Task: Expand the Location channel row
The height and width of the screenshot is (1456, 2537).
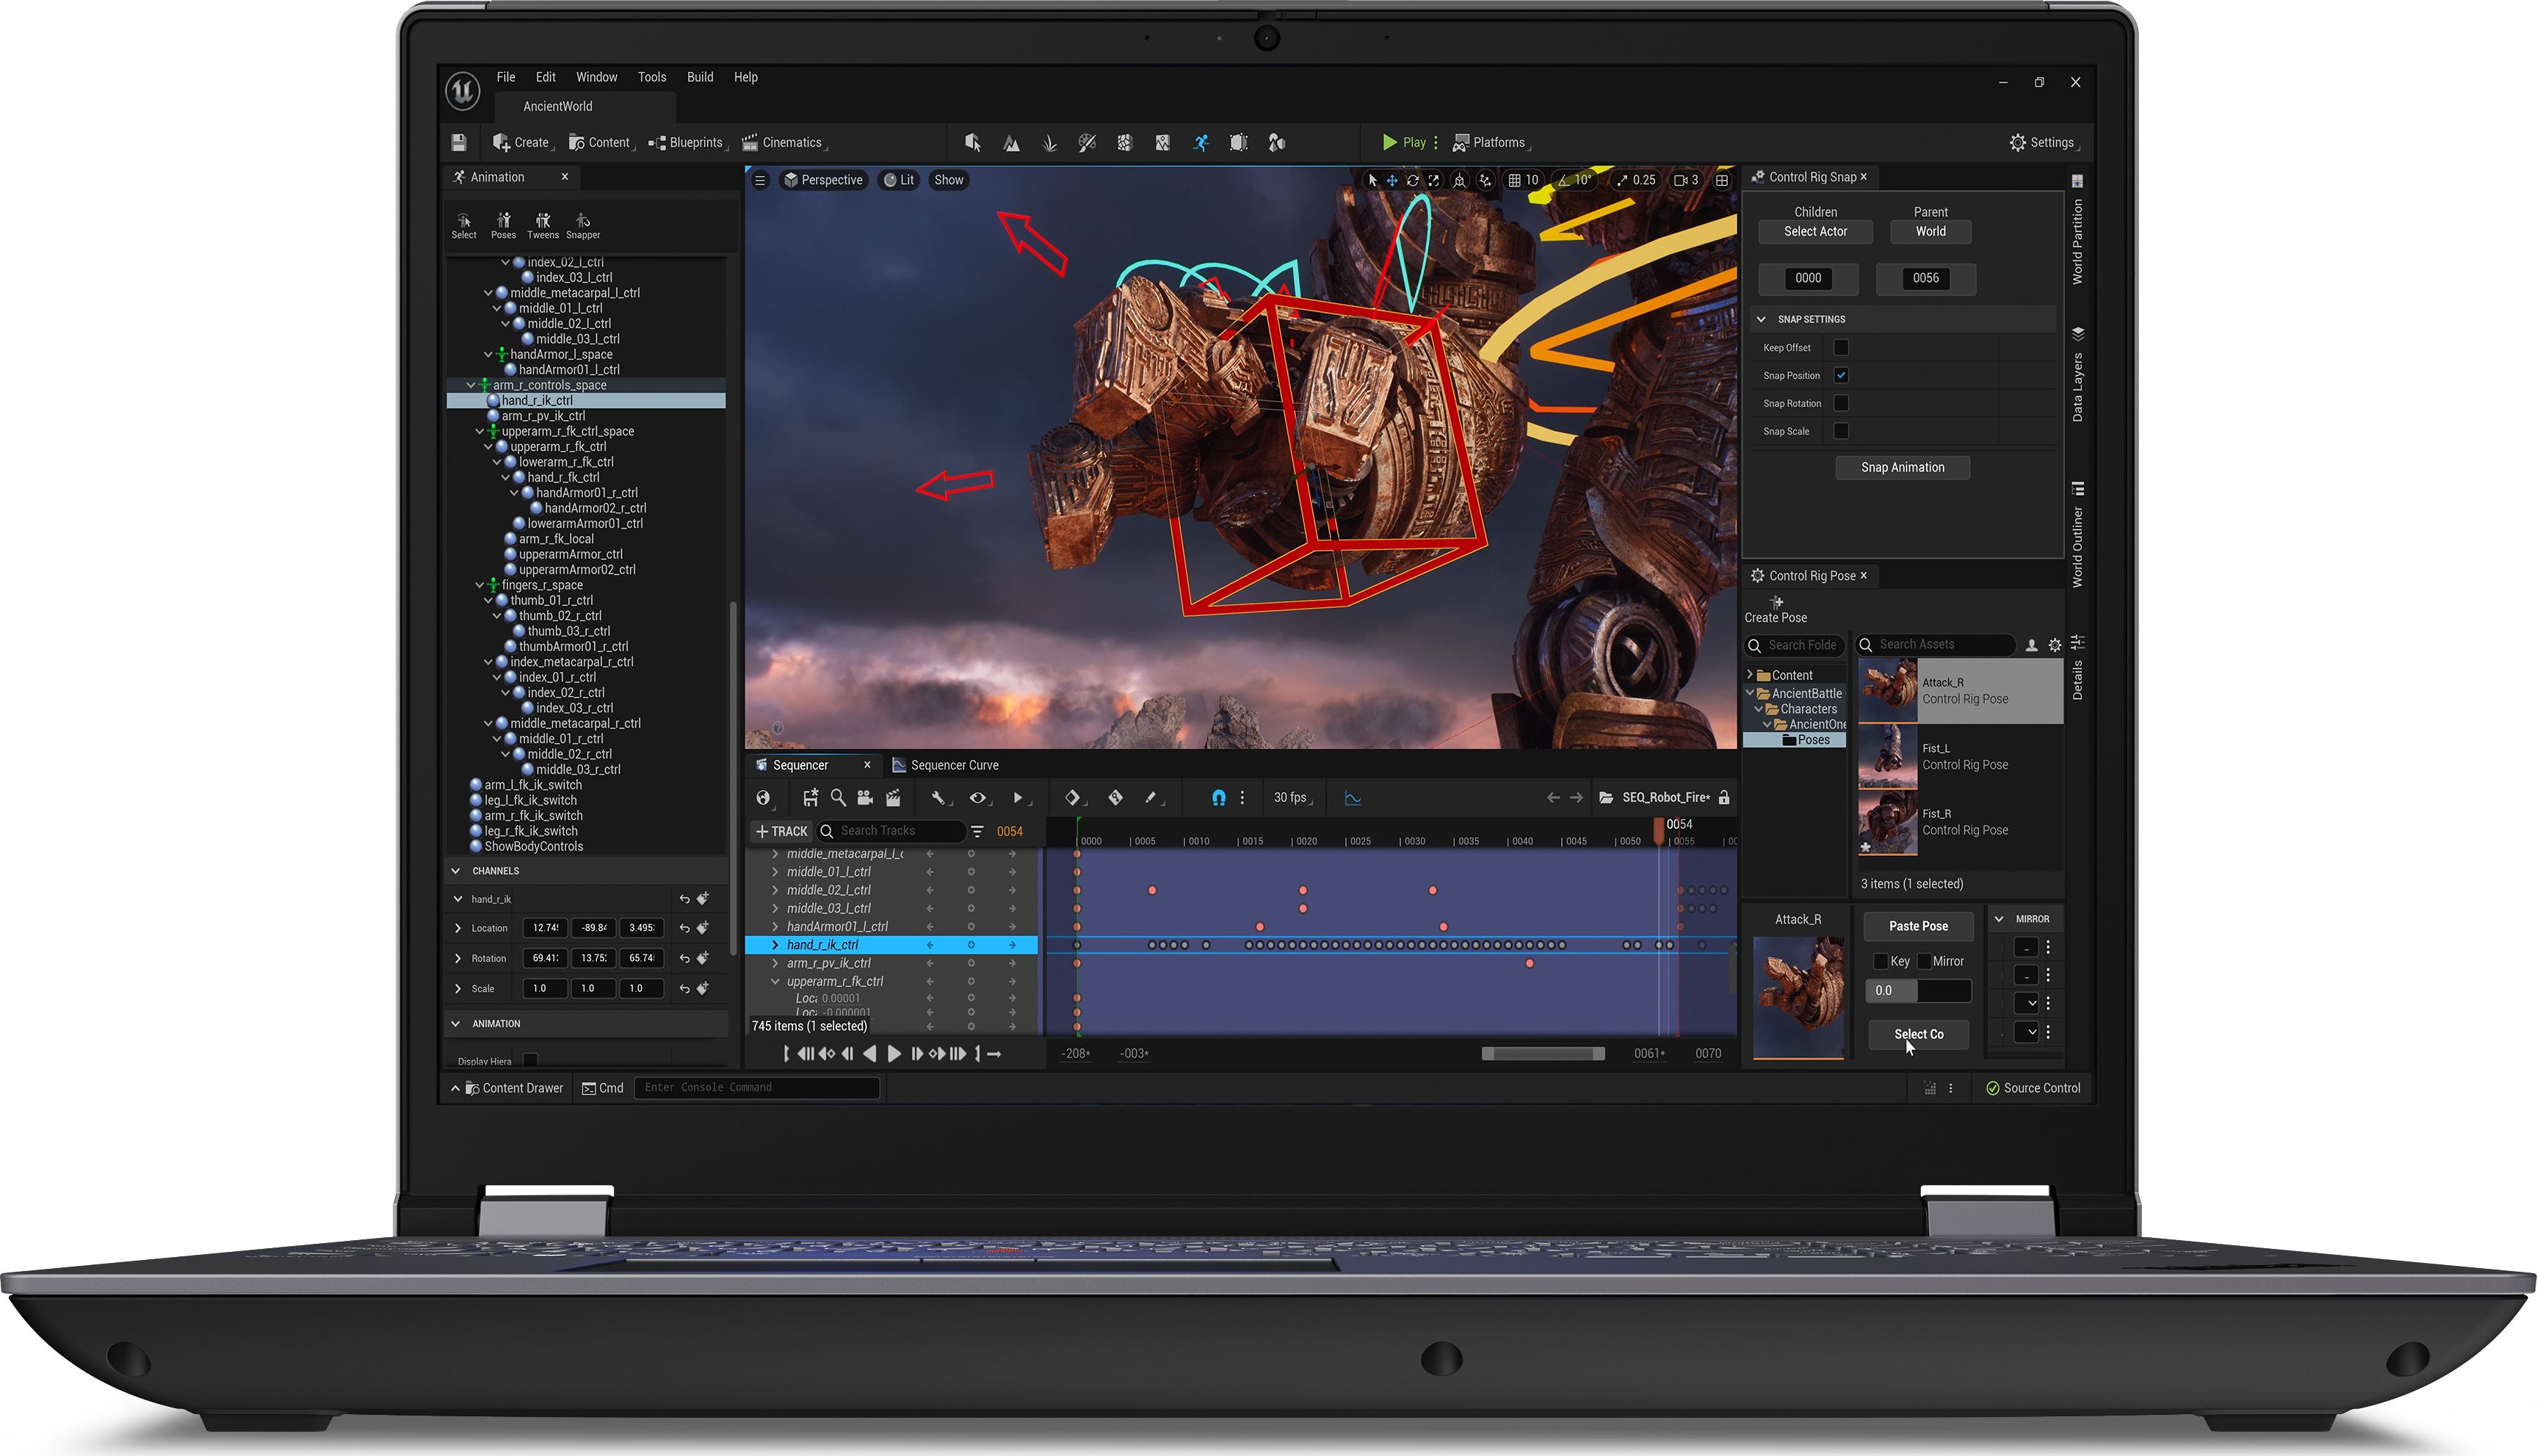Action: tap(458, 929)
